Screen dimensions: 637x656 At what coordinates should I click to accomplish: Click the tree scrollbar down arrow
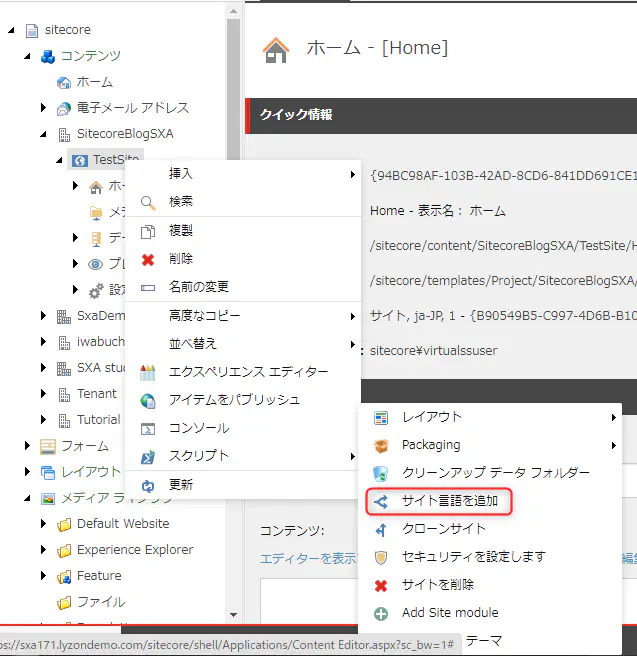[x=233, y=615]
